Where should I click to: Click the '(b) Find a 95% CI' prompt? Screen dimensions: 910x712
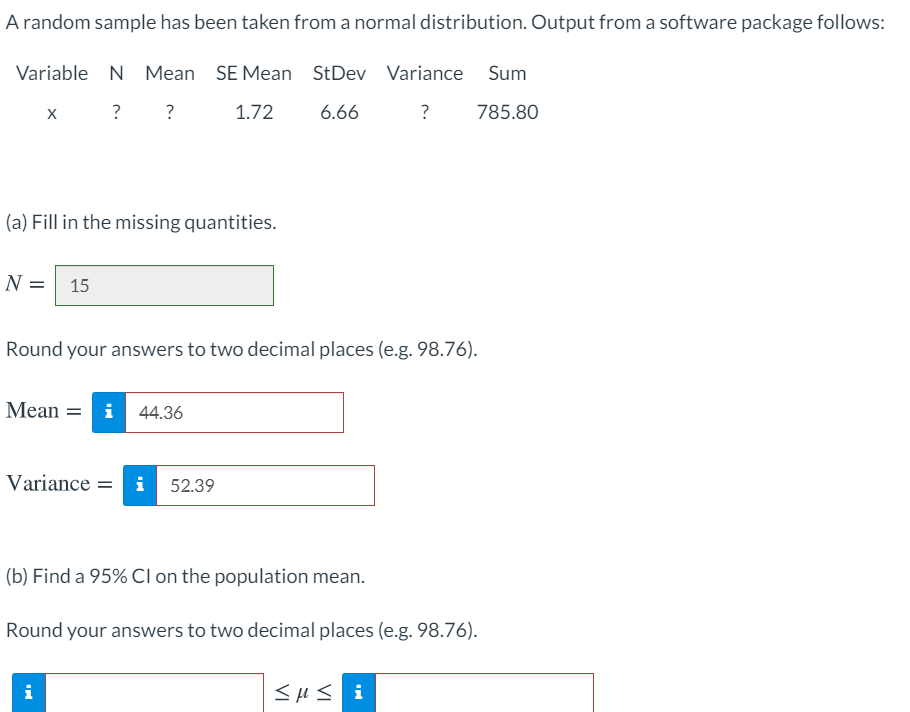(x=185, y=576)
